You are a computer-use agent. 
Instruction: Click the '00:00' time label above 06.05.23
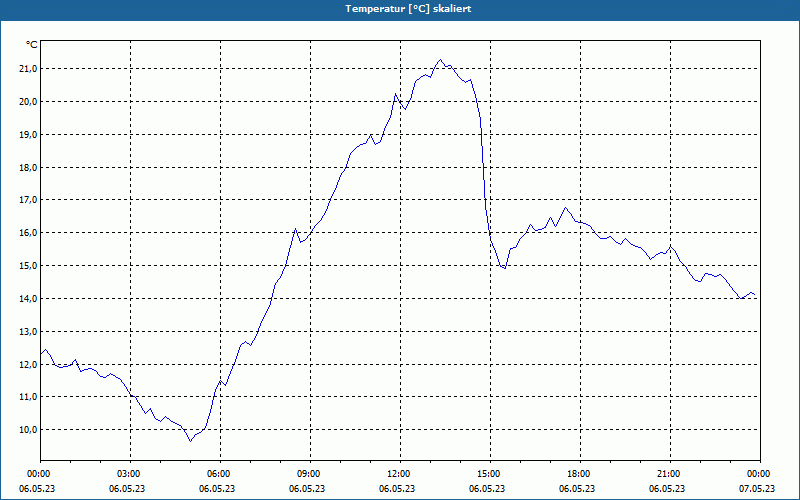[x=38, y=474]
